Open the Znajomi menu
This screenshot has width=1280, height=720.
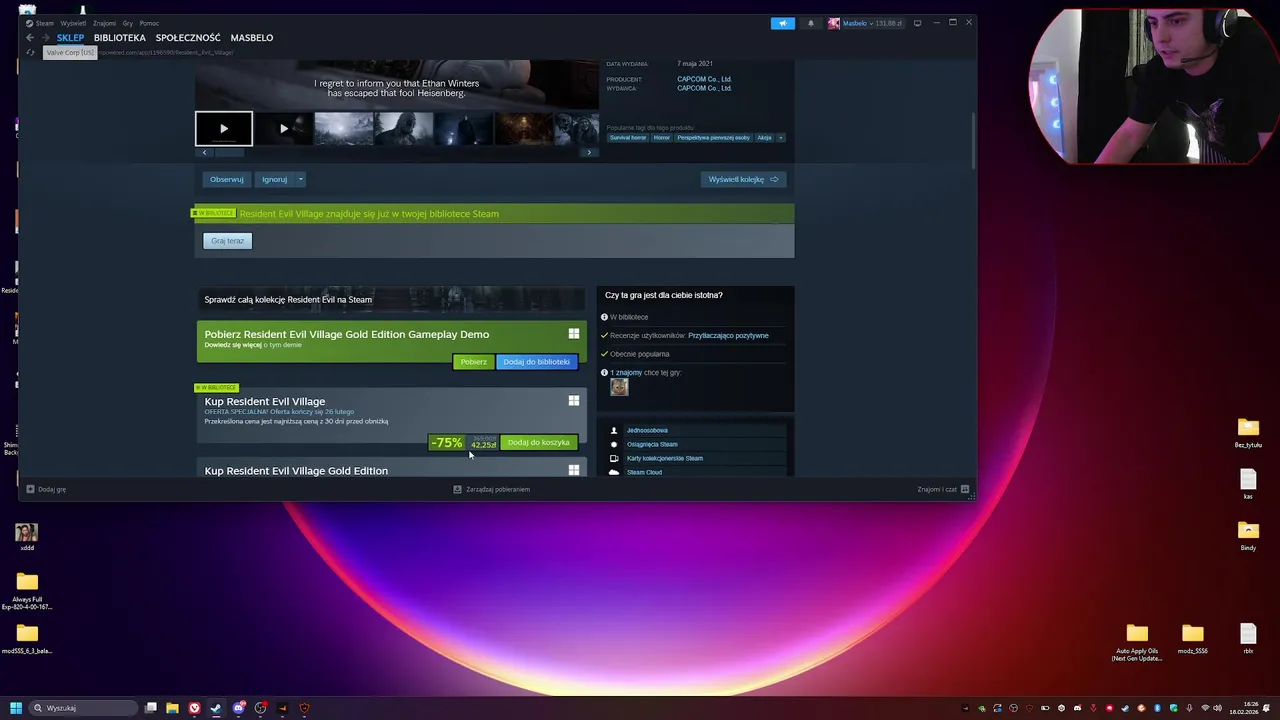point(104,23)
